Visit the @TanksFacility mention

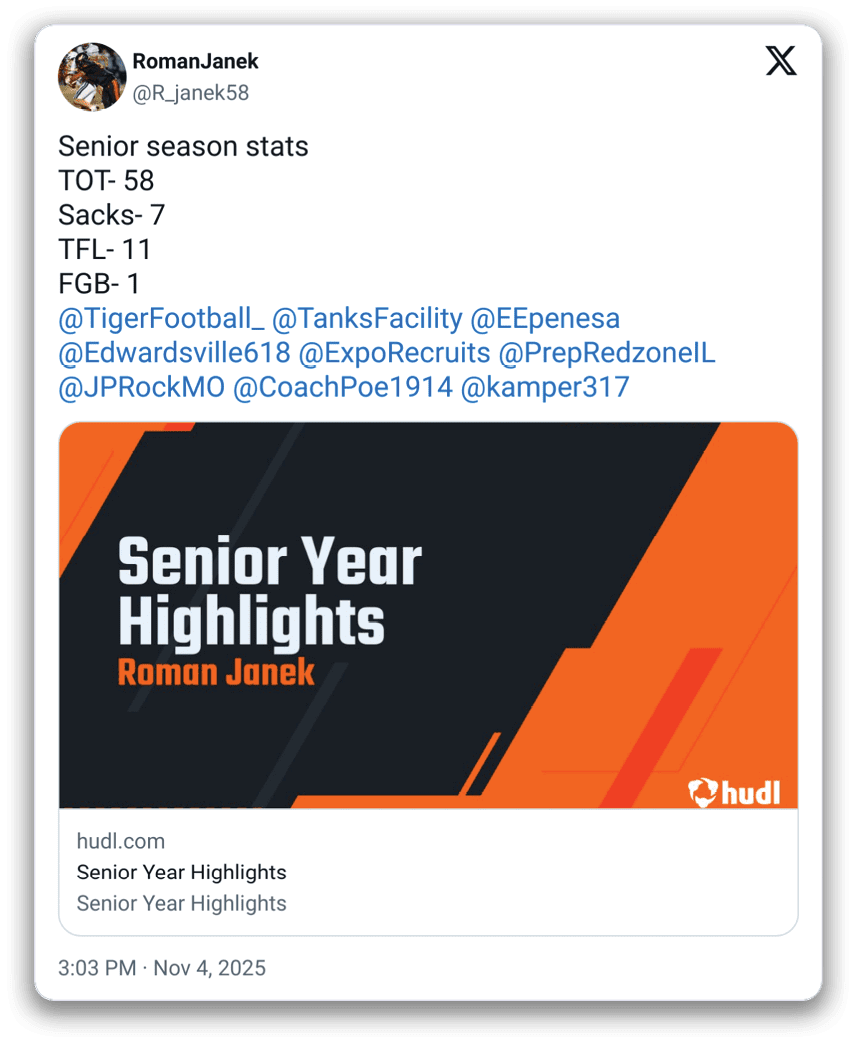coord(367,319)
